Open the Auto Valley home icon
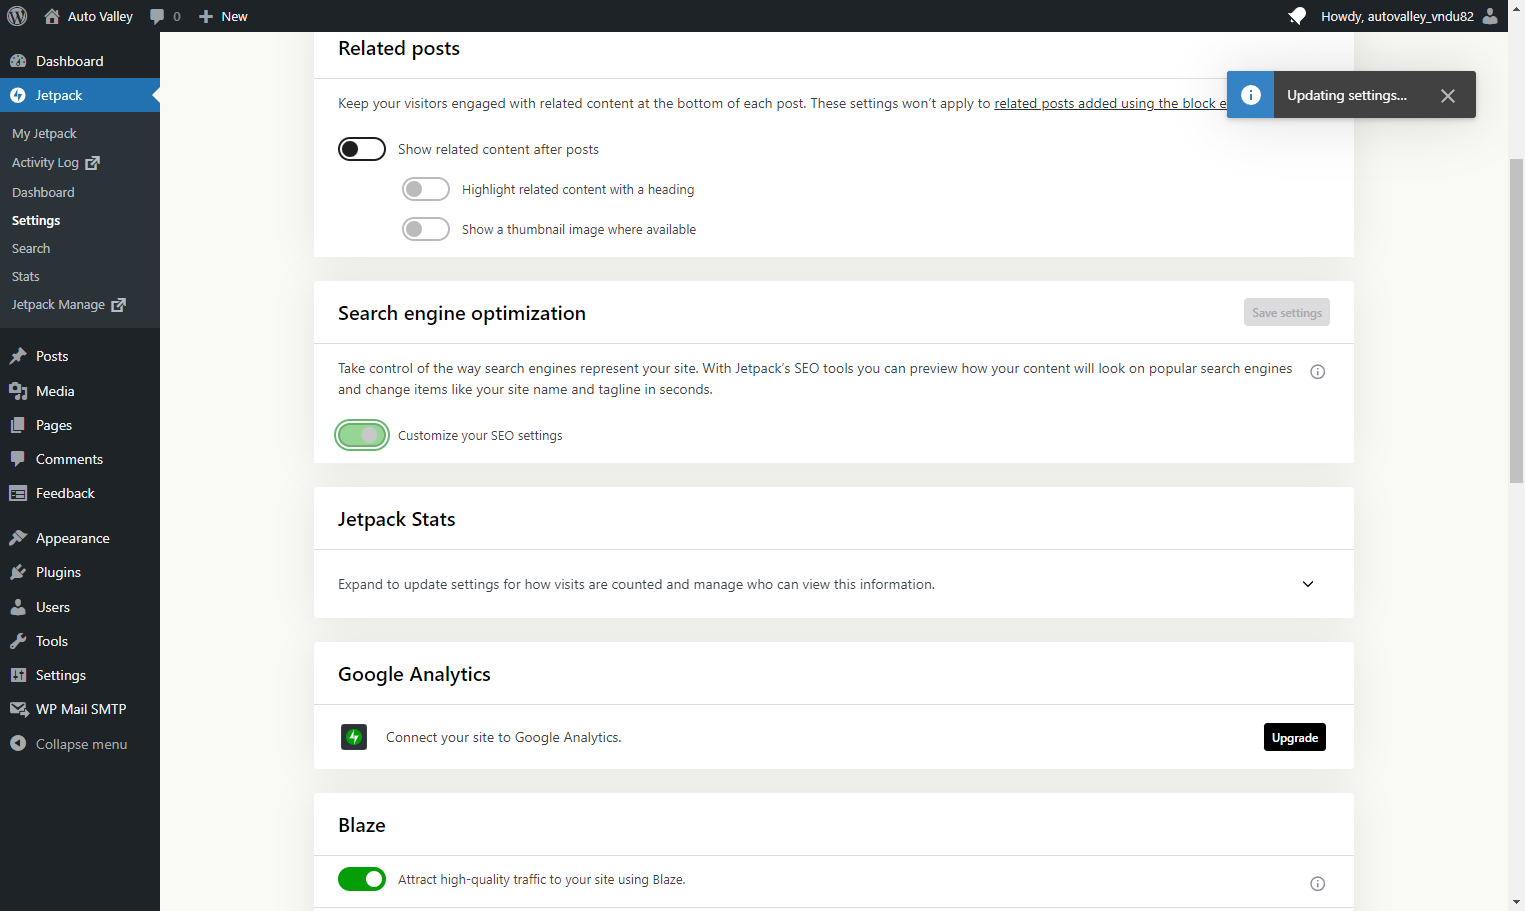The height and width of the screenshot is (911, 1525). click(52, 16)
